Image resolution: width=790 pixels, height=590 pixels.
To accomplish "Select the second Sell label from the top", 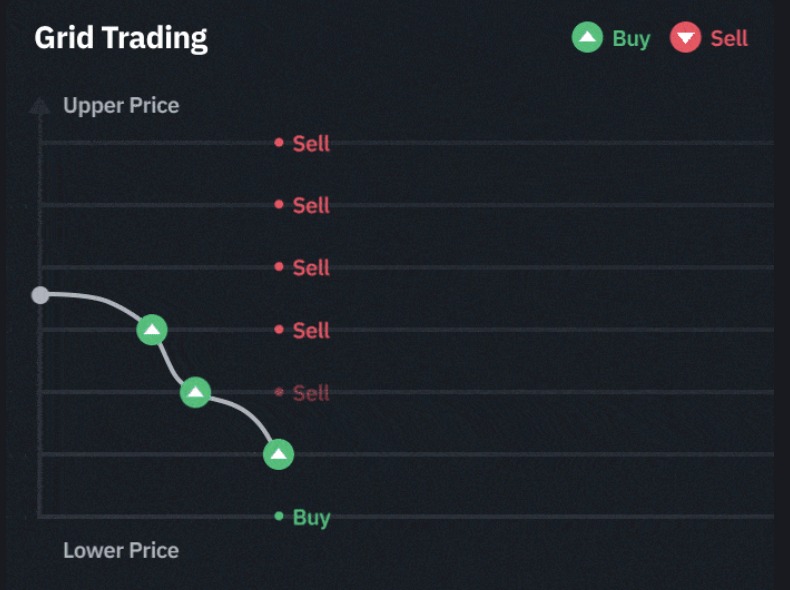I will pos(311,206).
